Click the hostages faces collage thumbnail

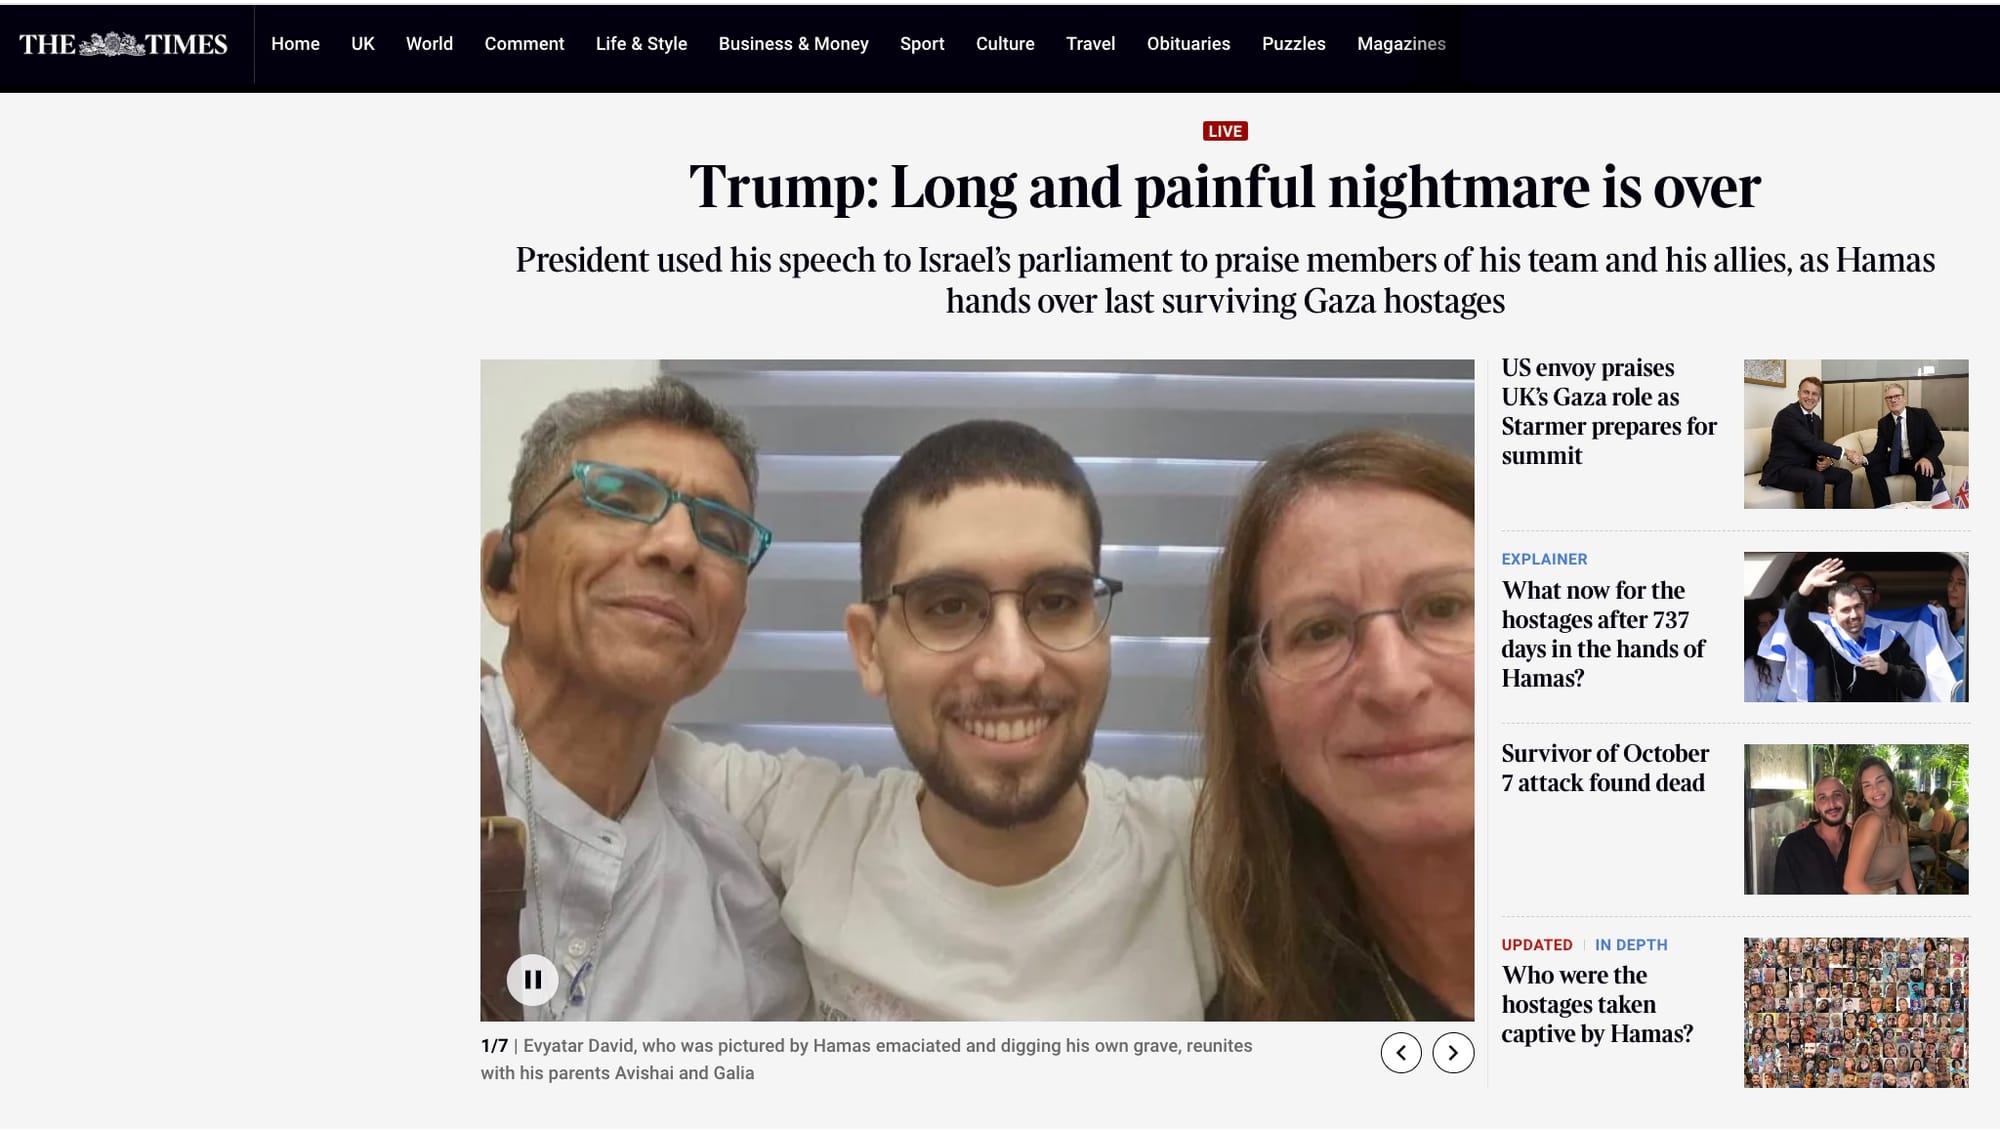1856,1012
